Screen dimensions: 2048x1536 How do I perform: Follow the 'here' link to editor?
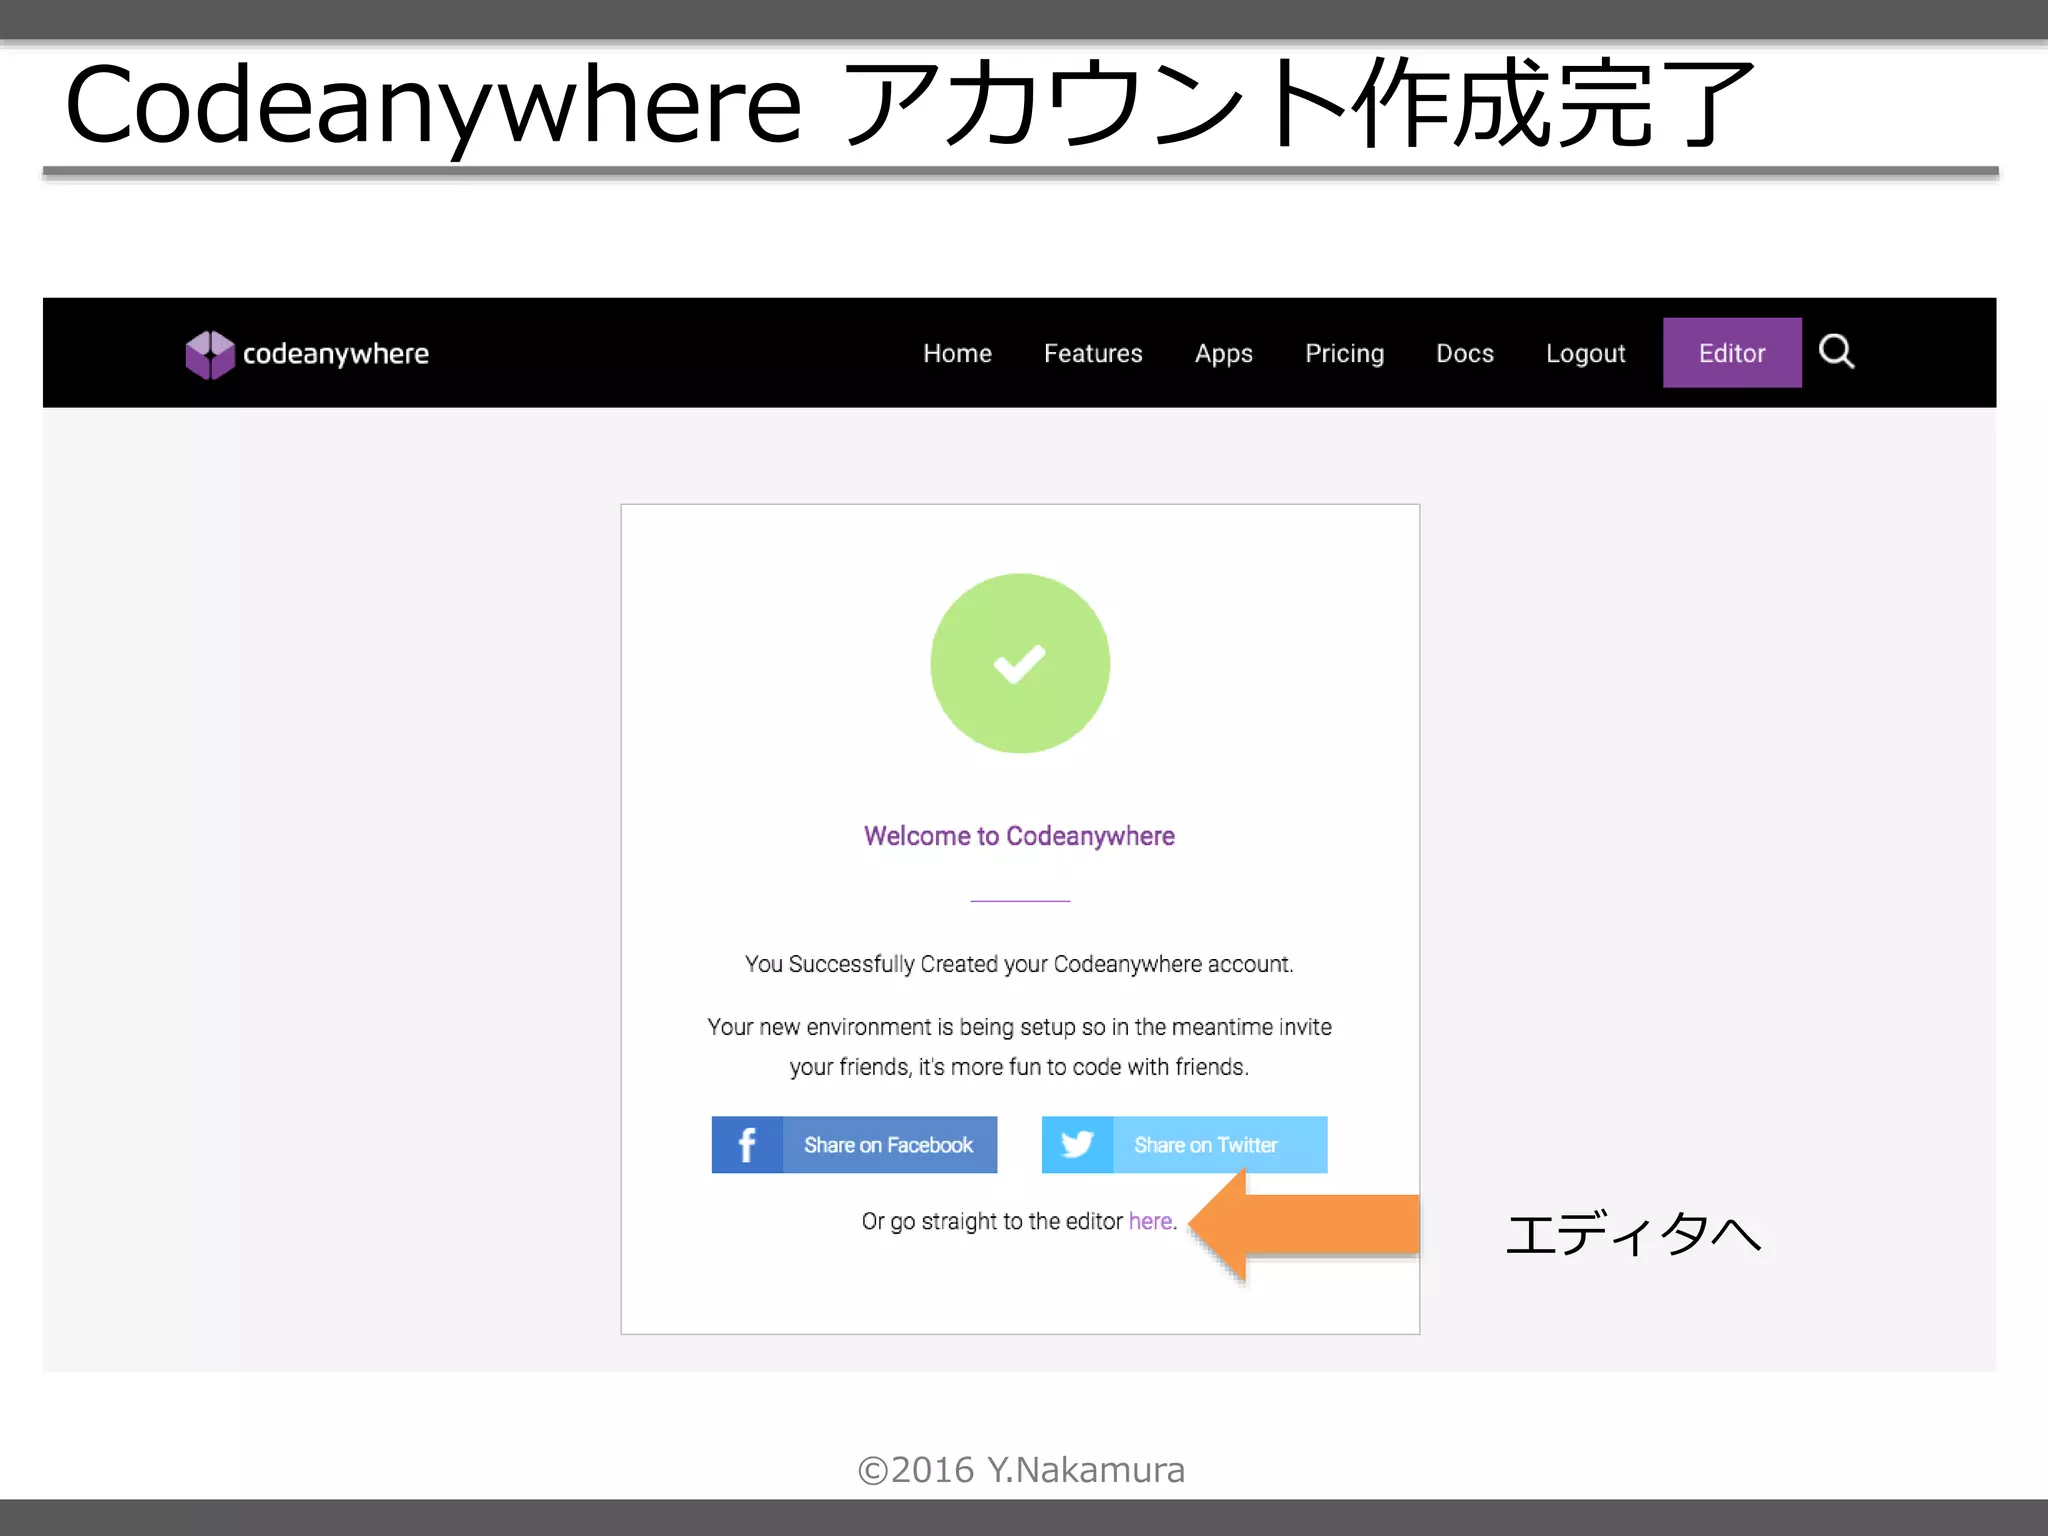(x=1150, y=1221)
